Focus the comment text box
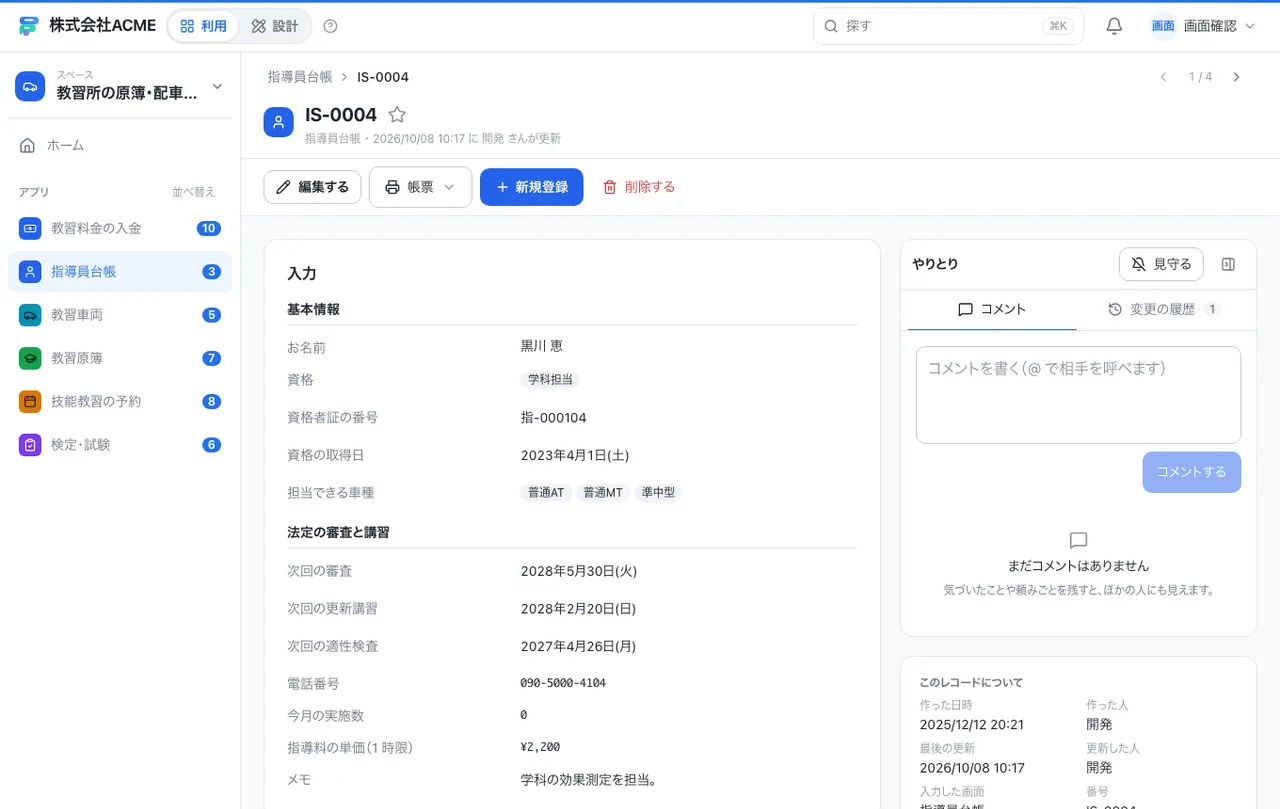The width and height of the screenshot is (1280, 809). 1078,395
